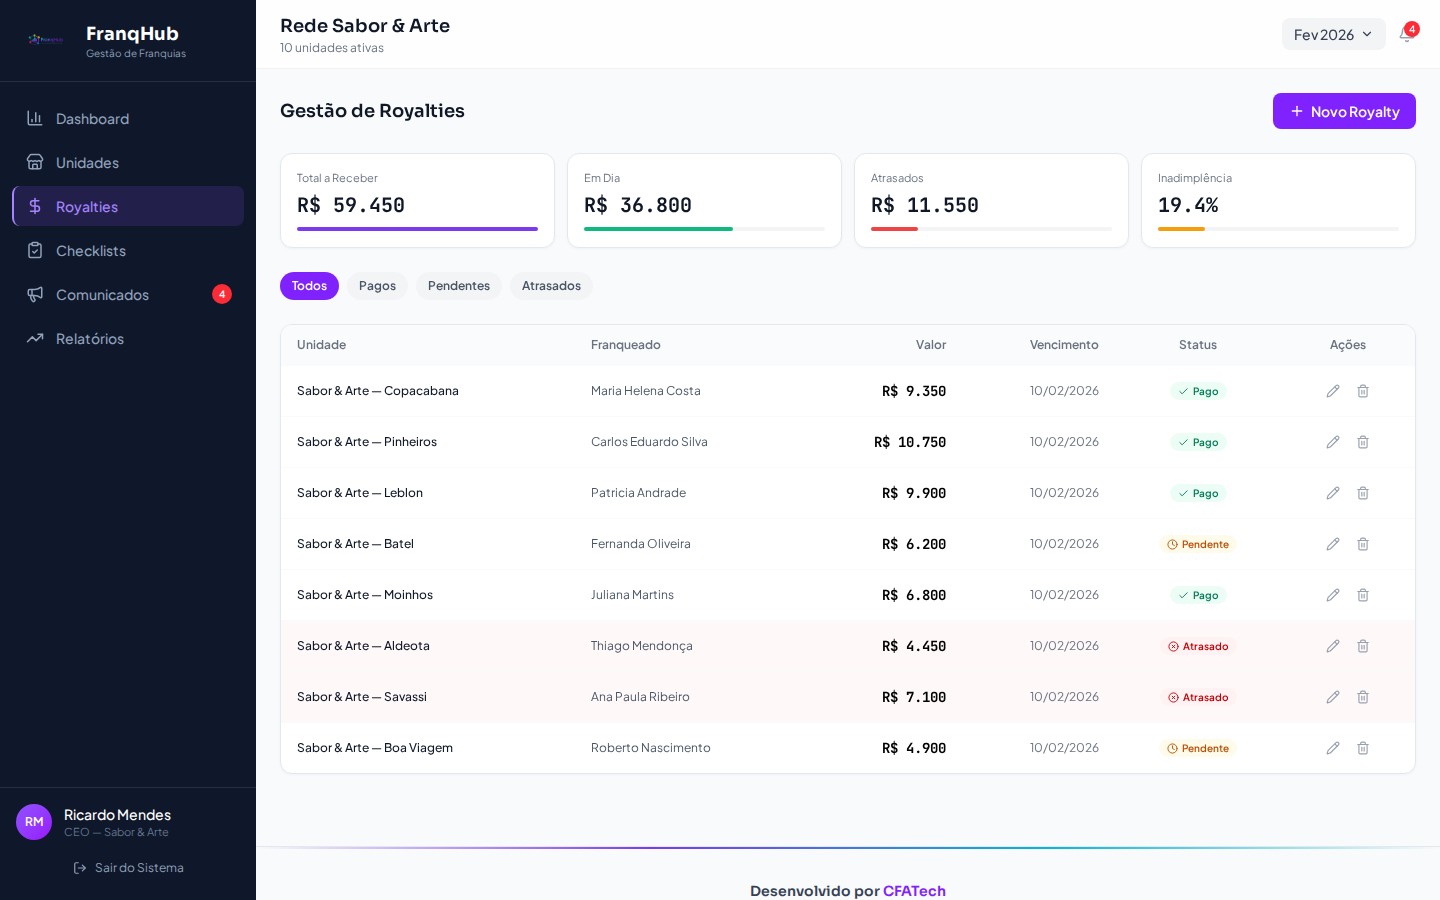Open the Relatórios sidebar section
Screen dimensions: 1440x900
click(90, 339)
